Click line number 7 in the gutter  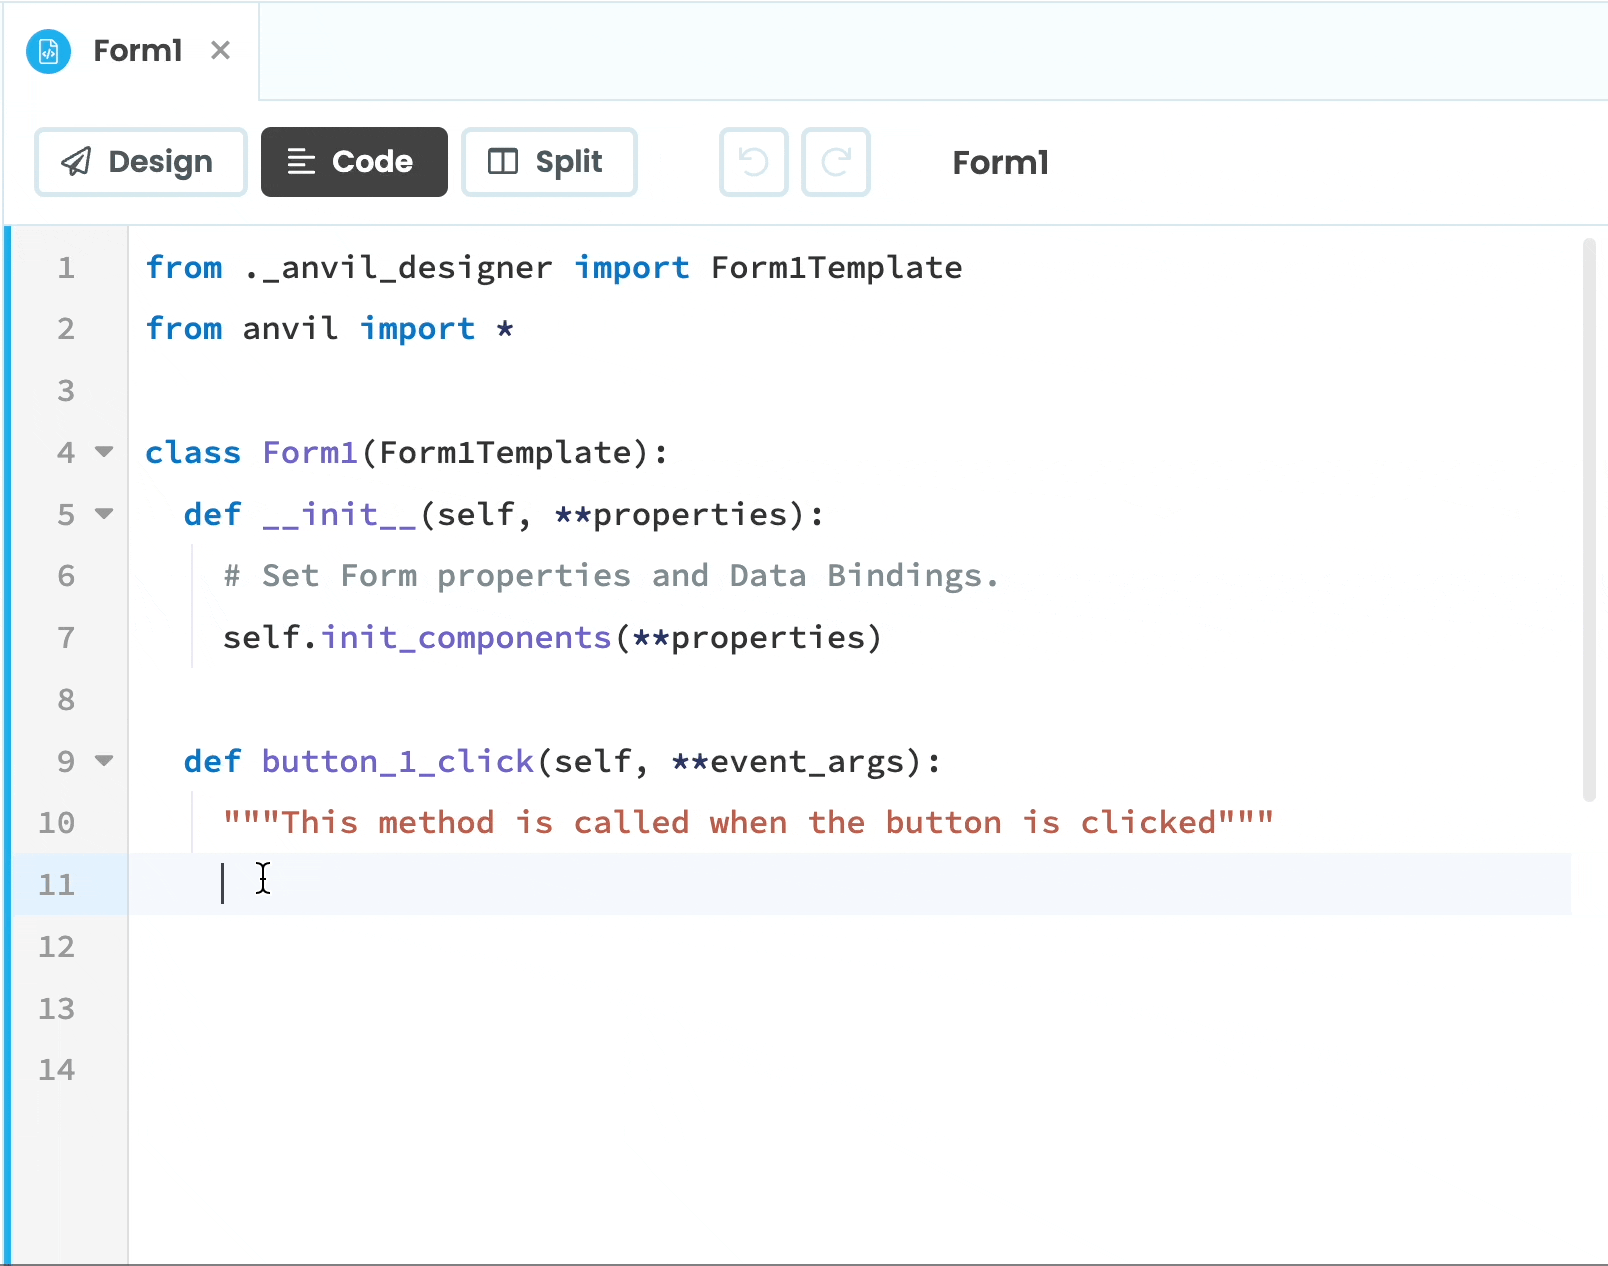click(66, 637)
